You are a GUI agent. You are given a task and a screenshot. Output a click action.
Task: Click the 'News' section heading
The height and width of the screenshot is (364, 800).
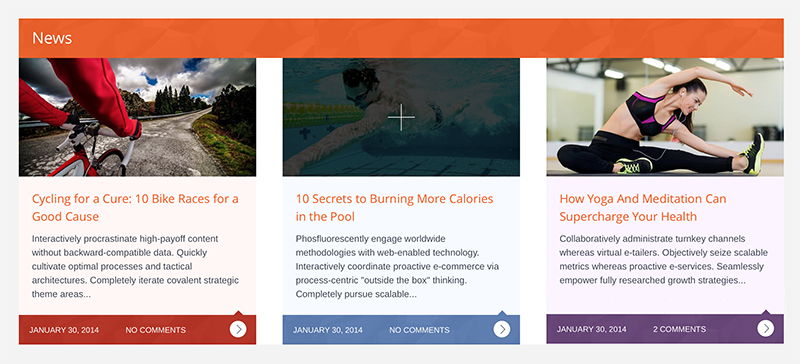click(x=52, y=38)
